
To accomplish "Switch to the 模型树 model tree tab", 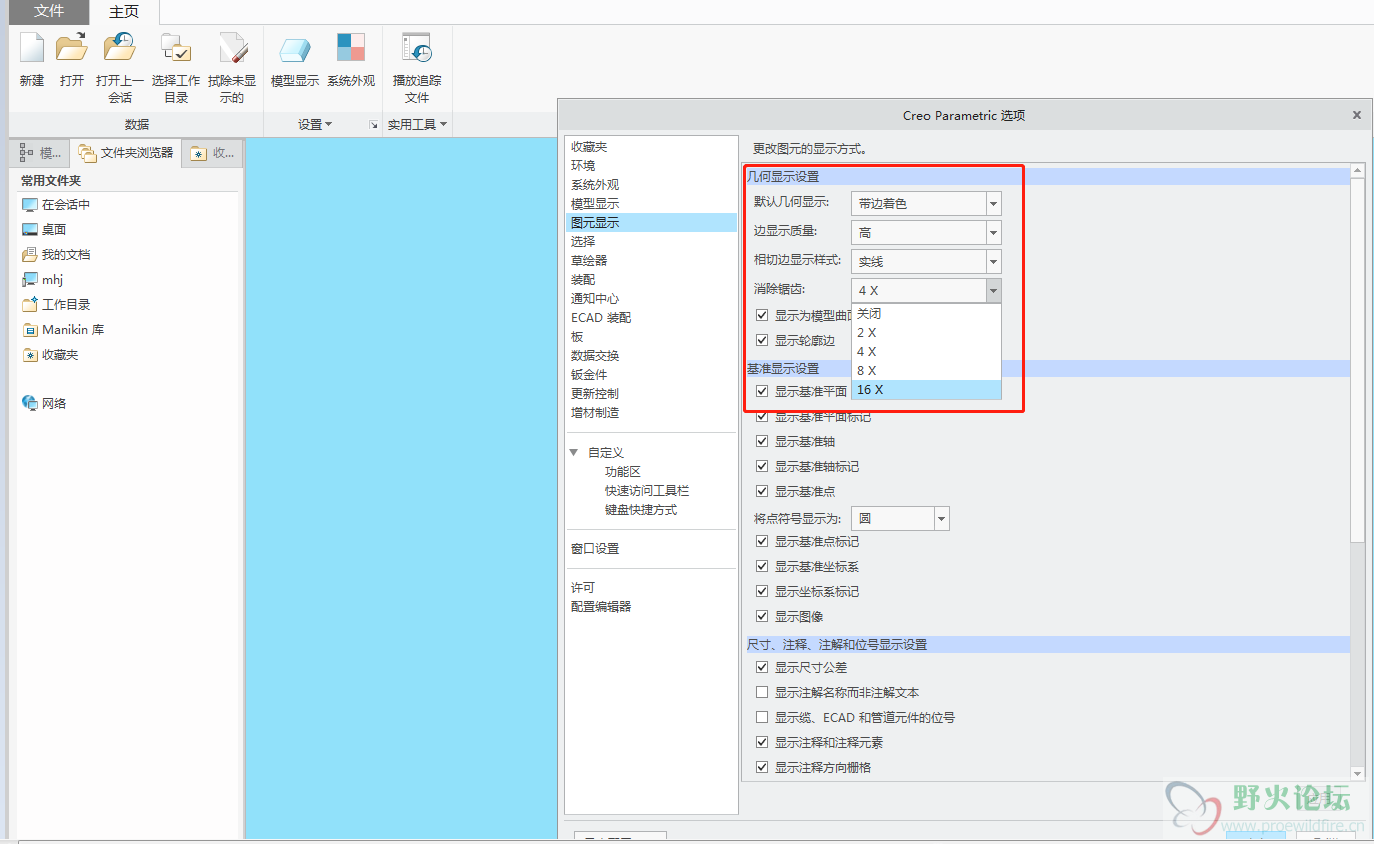I will coord(40,153).
